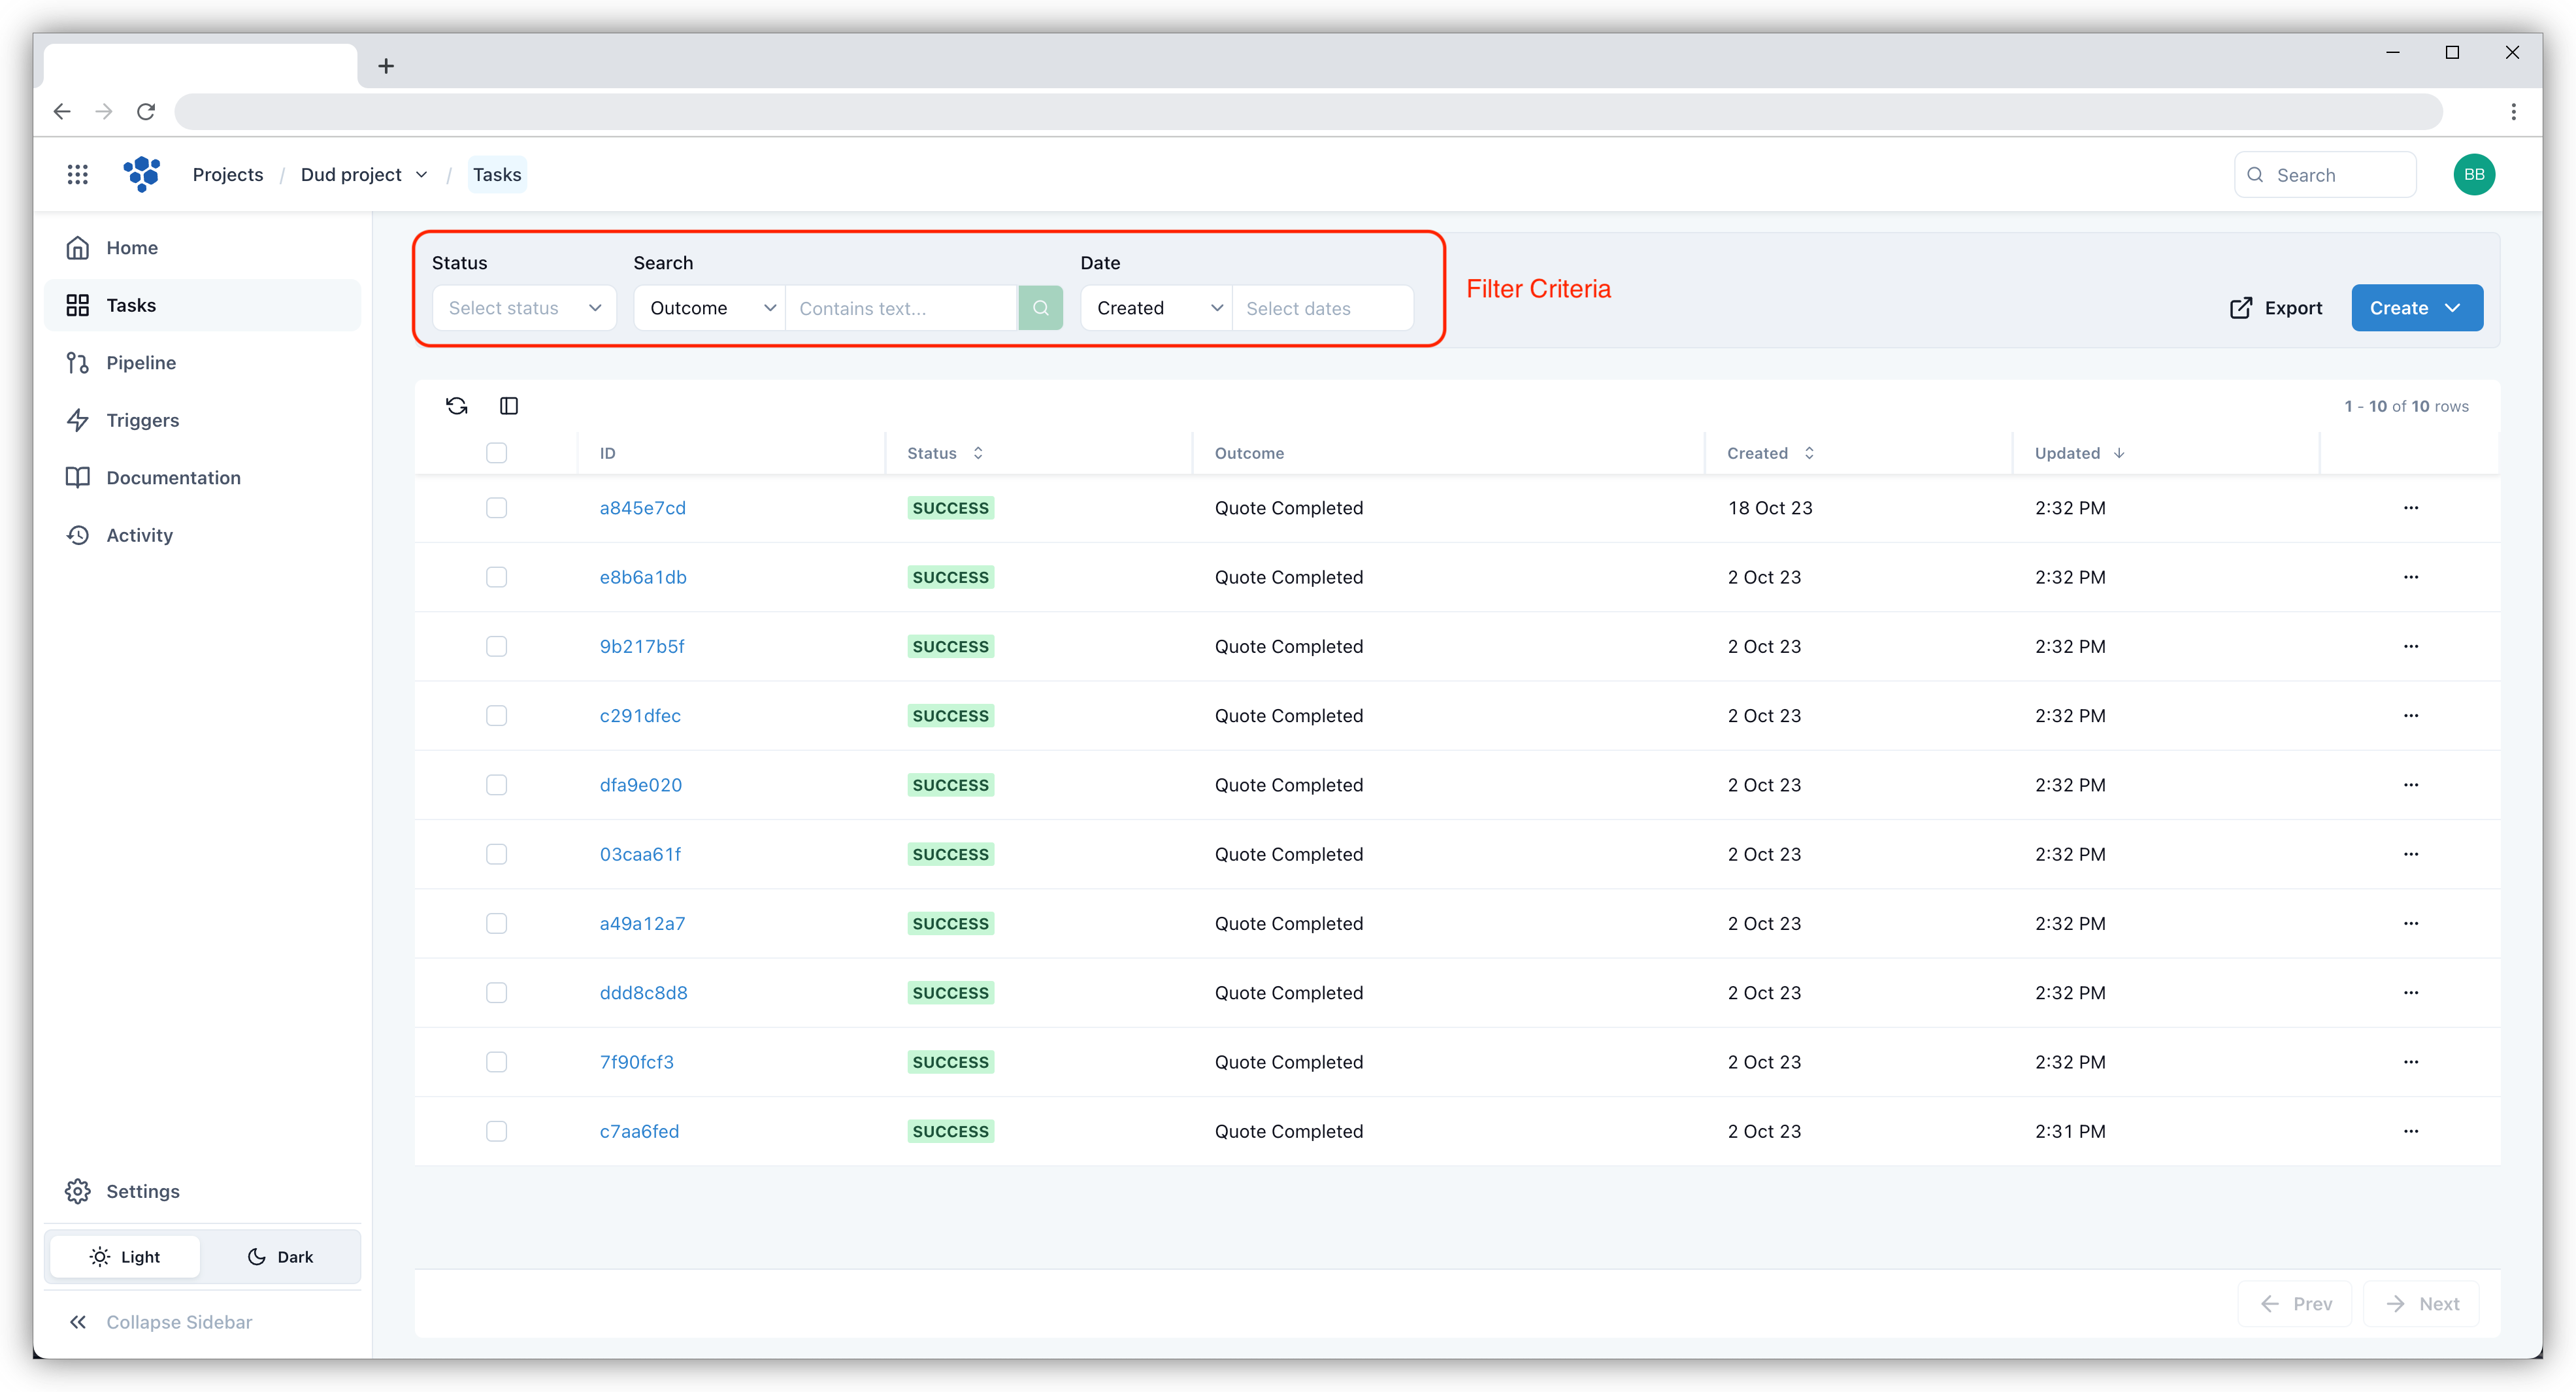
Task: Click the green search magnifier button
Action: 1040,308
